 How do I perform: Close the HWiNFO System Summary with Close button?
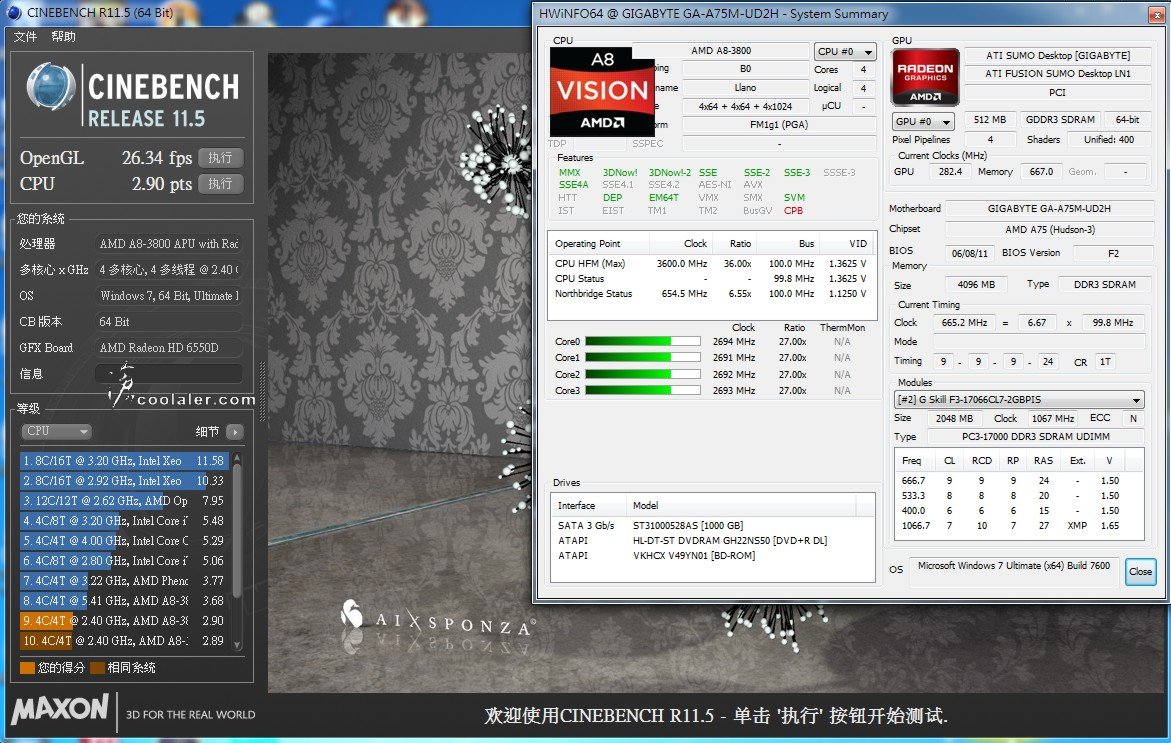click(1140, 571)
